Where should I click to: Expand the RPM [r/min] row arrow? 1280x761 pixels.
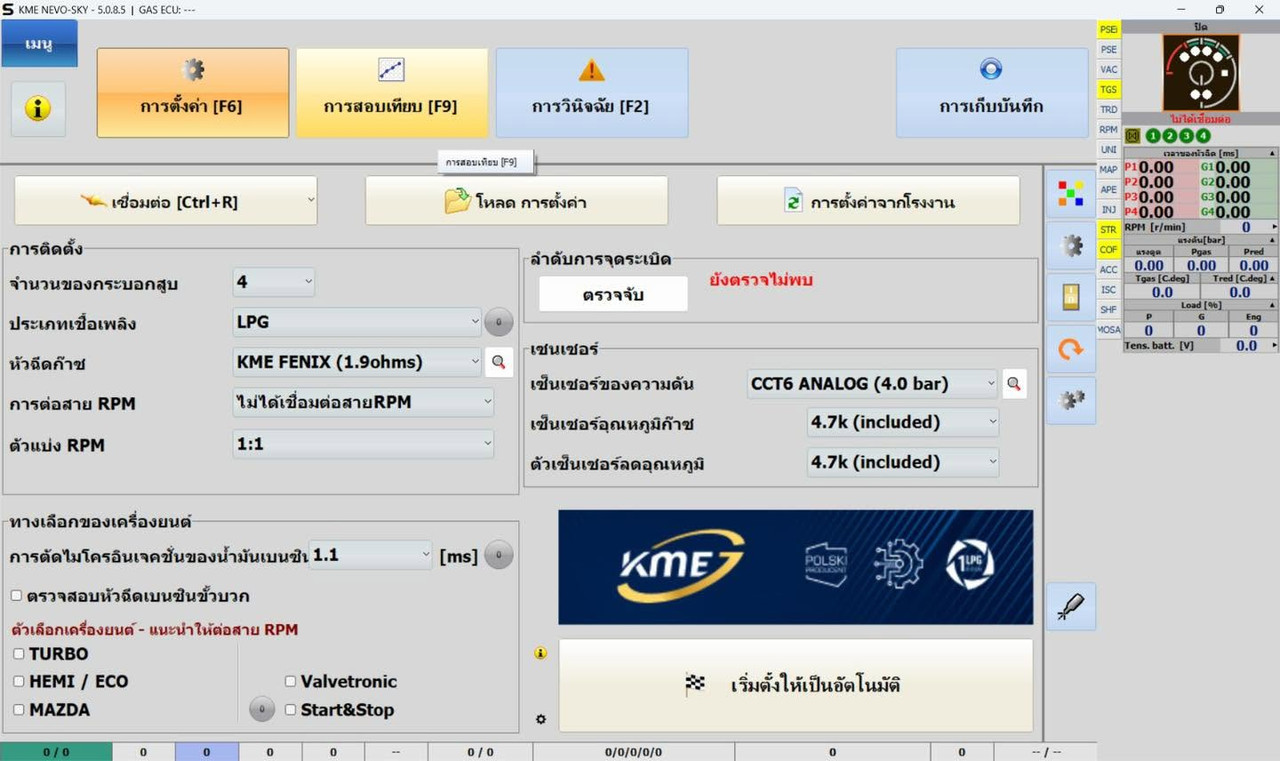(1274, 227)
